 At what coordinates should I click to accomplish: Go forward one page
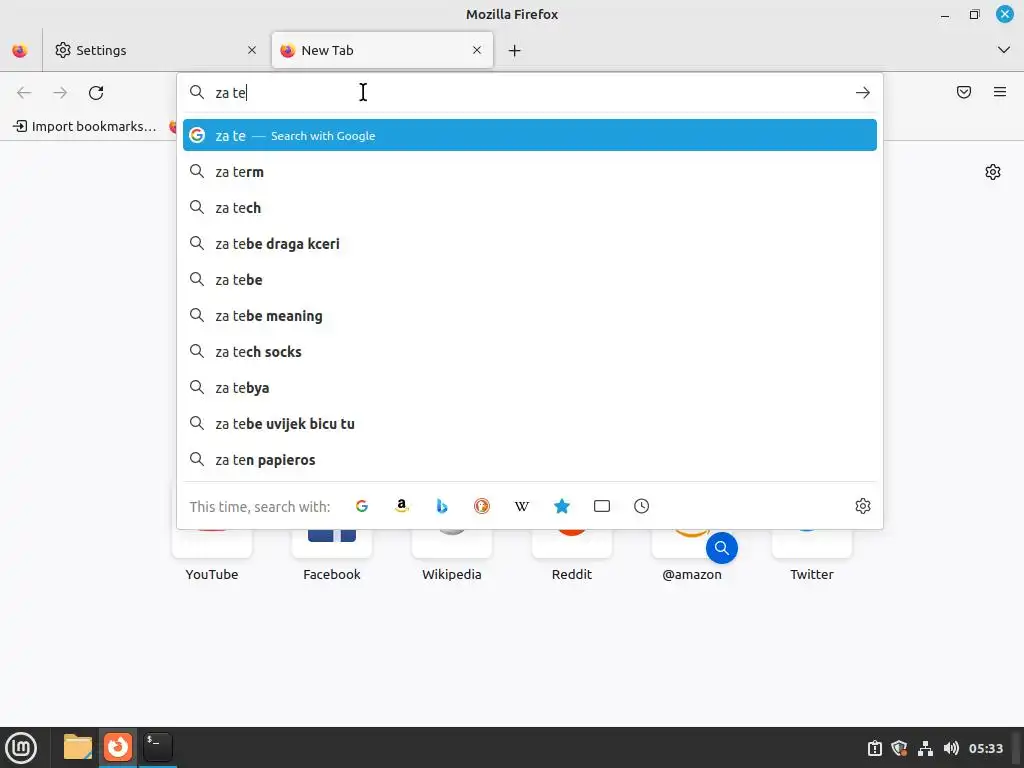[x=60, y=93]
